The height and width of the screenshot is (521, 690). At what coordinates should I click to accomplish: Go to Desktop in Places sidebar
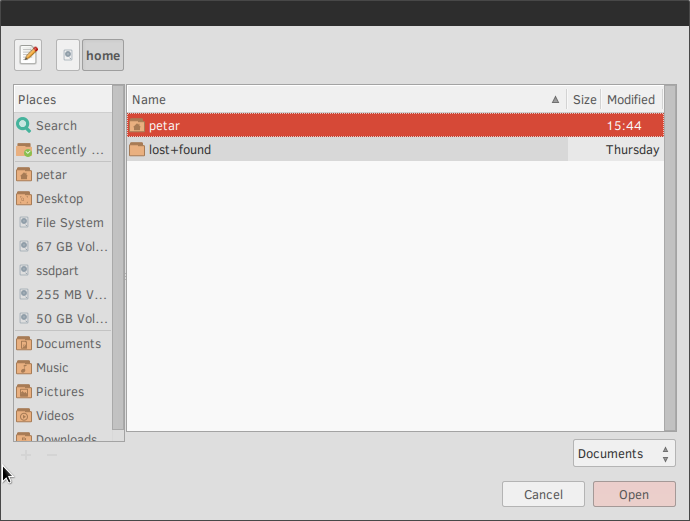[x=59, y=199]
